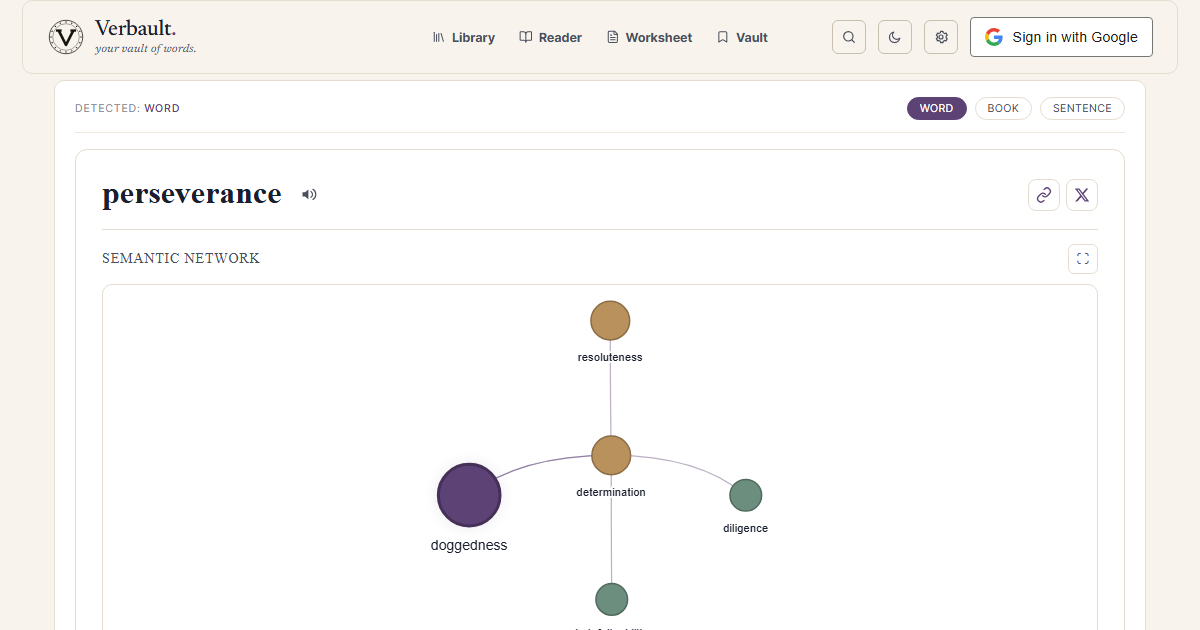
Task: Click the Verbault title text
Action: (135, 29)
